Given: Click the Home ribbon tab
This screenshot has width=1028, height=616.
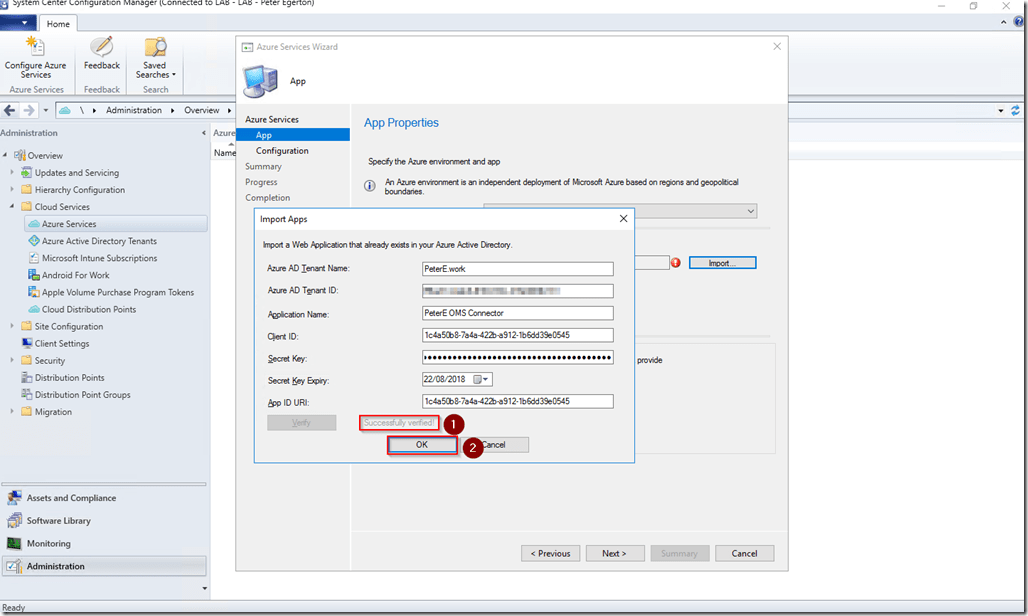Looking at the screenshot, I should (58, 24).
